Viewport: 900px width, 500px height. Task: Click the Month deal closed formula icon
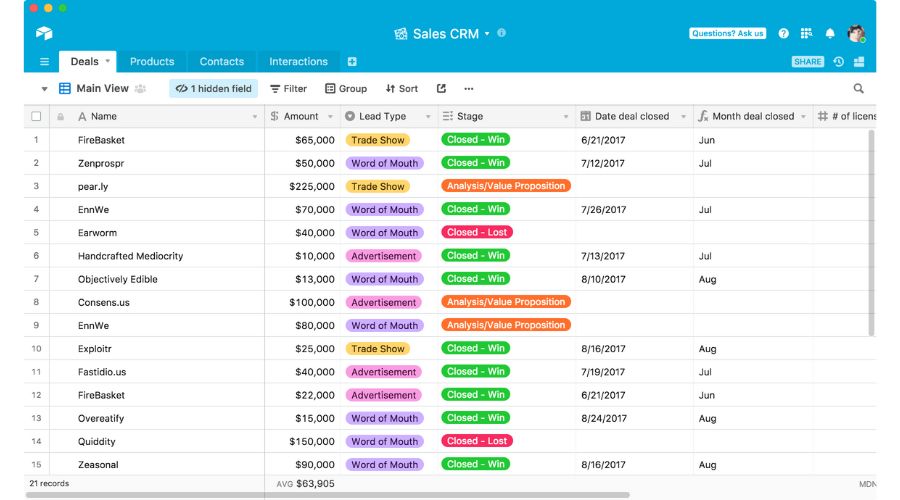pyautogui.click(x=703, y=116)
